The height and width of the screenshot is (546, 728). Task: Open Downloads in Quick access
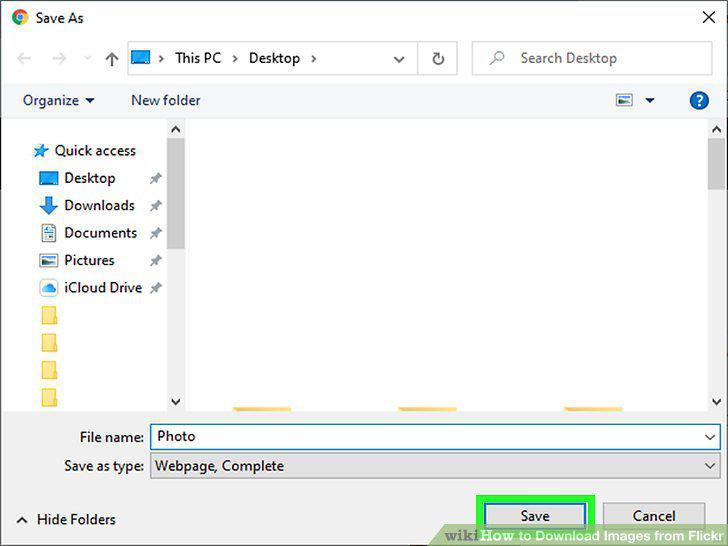[x=99, y=205]
